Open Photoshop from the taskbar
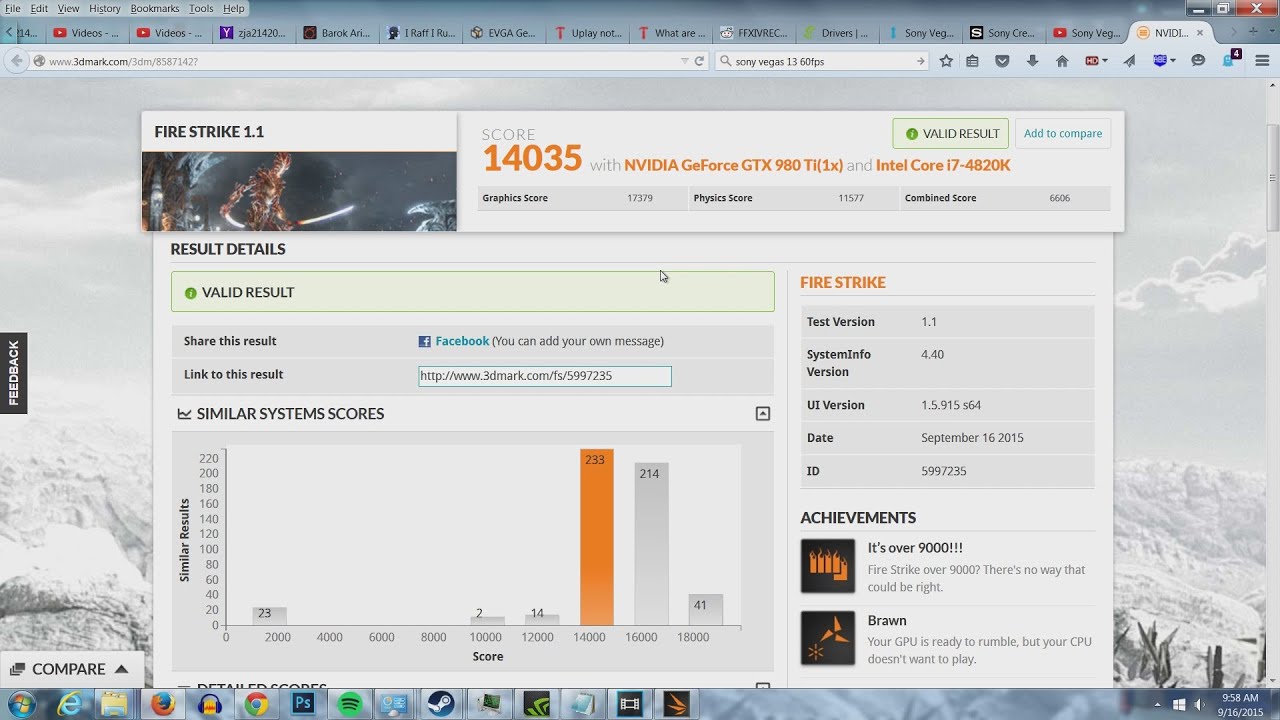The height and width of the screenshot is (720, 1280). pyautogui.click(x=303, y=705)
